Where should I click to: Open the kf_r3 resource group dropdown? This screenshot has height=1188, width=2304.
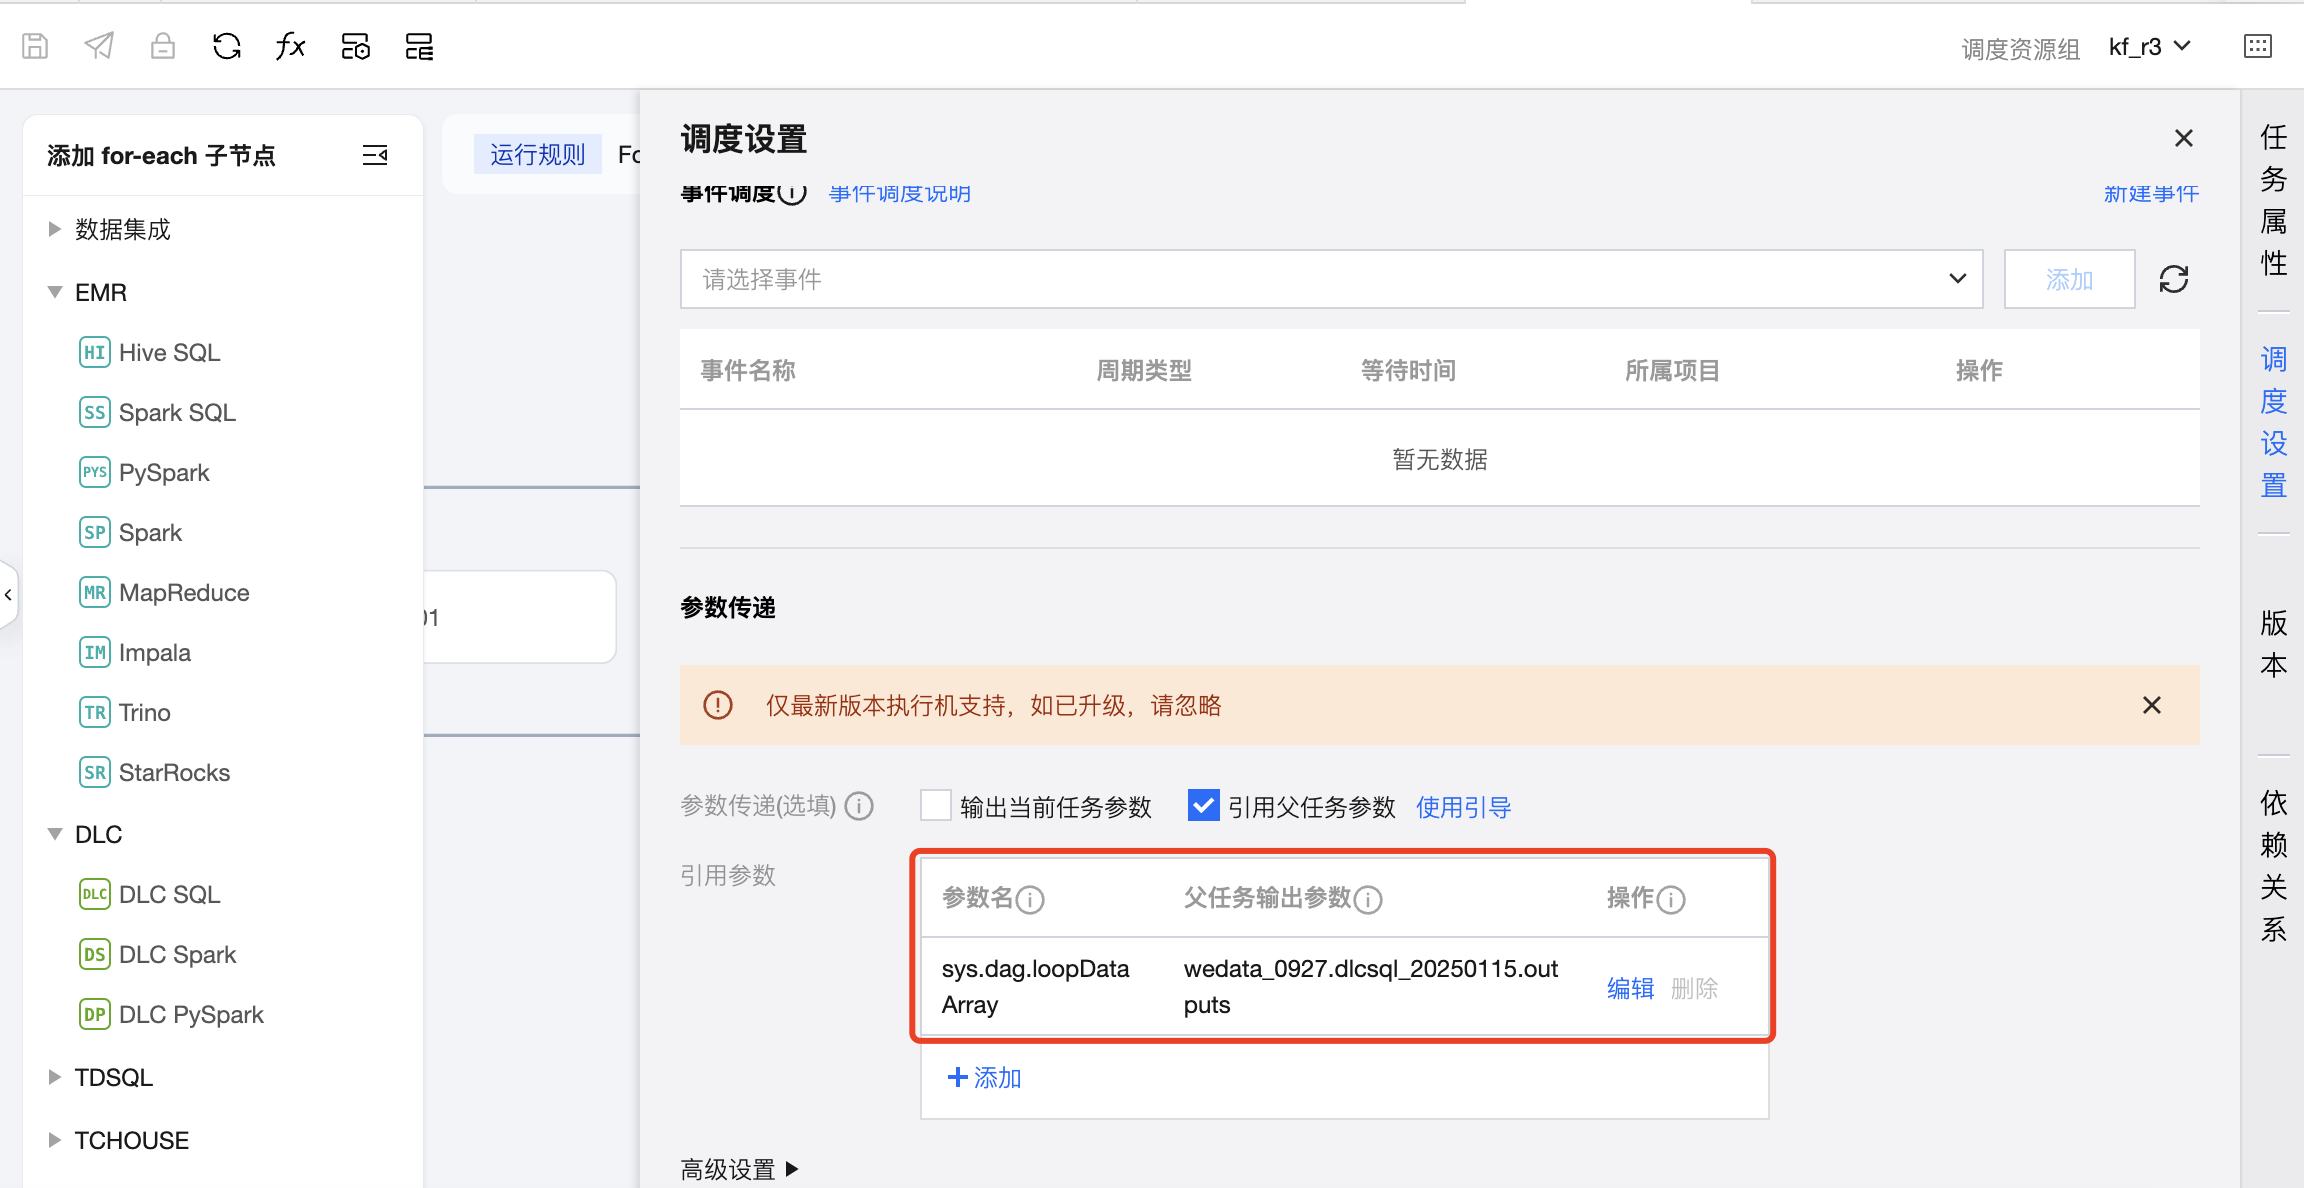click(x=2150, y=47)
